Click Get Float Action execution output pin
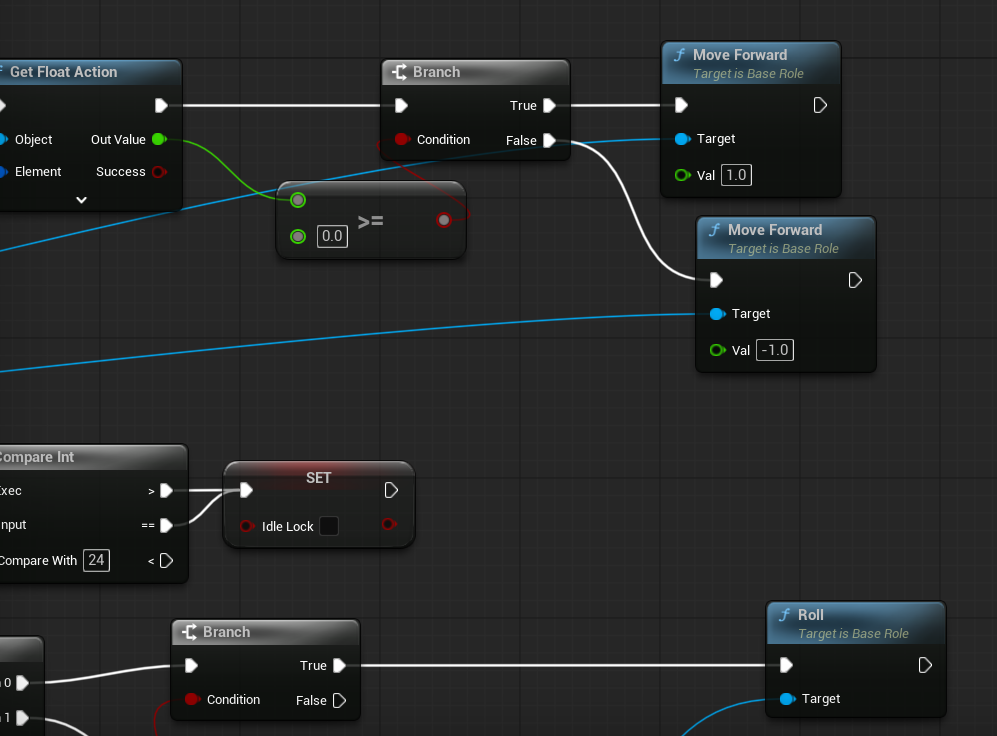This screenshot has height=736, width=997. click(x=161, y=106)
